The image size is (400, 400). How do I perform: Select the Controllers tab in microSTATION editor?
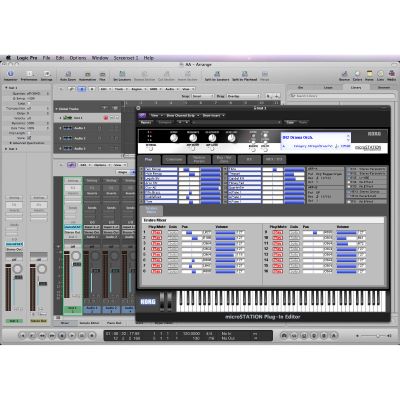pyautogui.click(x=174, y=160)
